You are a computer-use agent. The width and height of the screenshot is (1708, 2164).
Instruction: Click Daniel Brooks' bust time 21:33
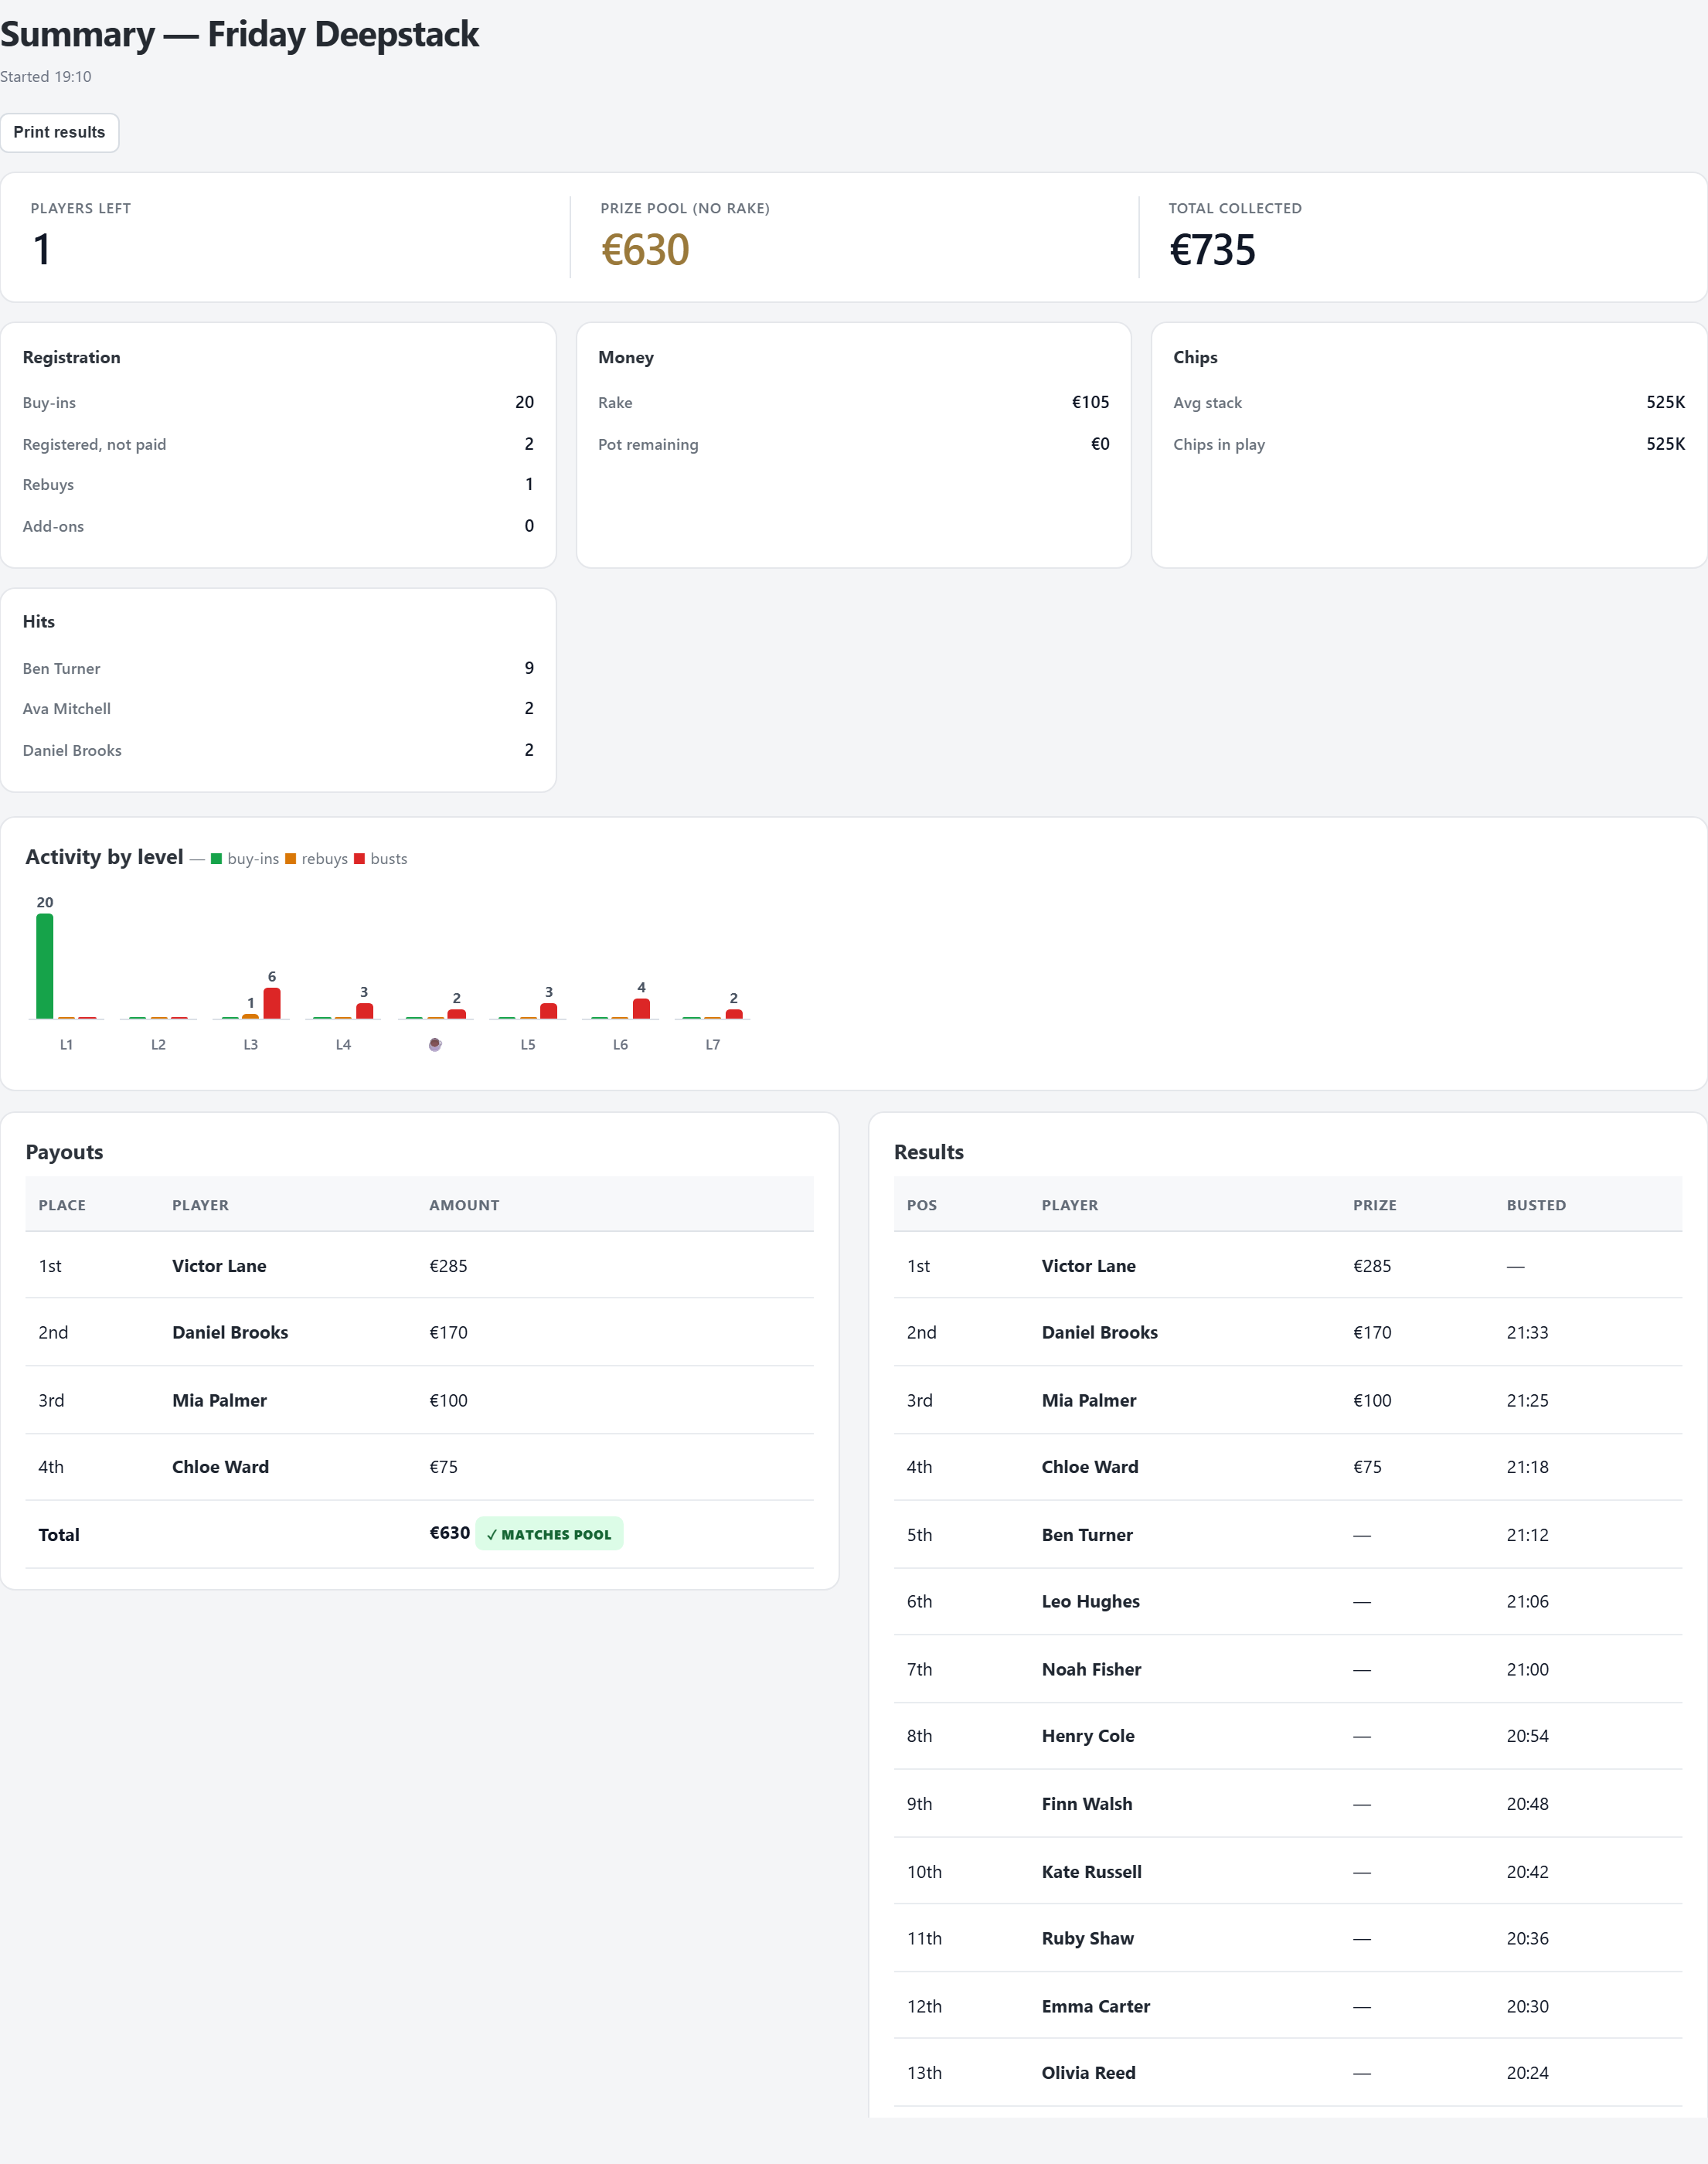coord(1527,1332)
